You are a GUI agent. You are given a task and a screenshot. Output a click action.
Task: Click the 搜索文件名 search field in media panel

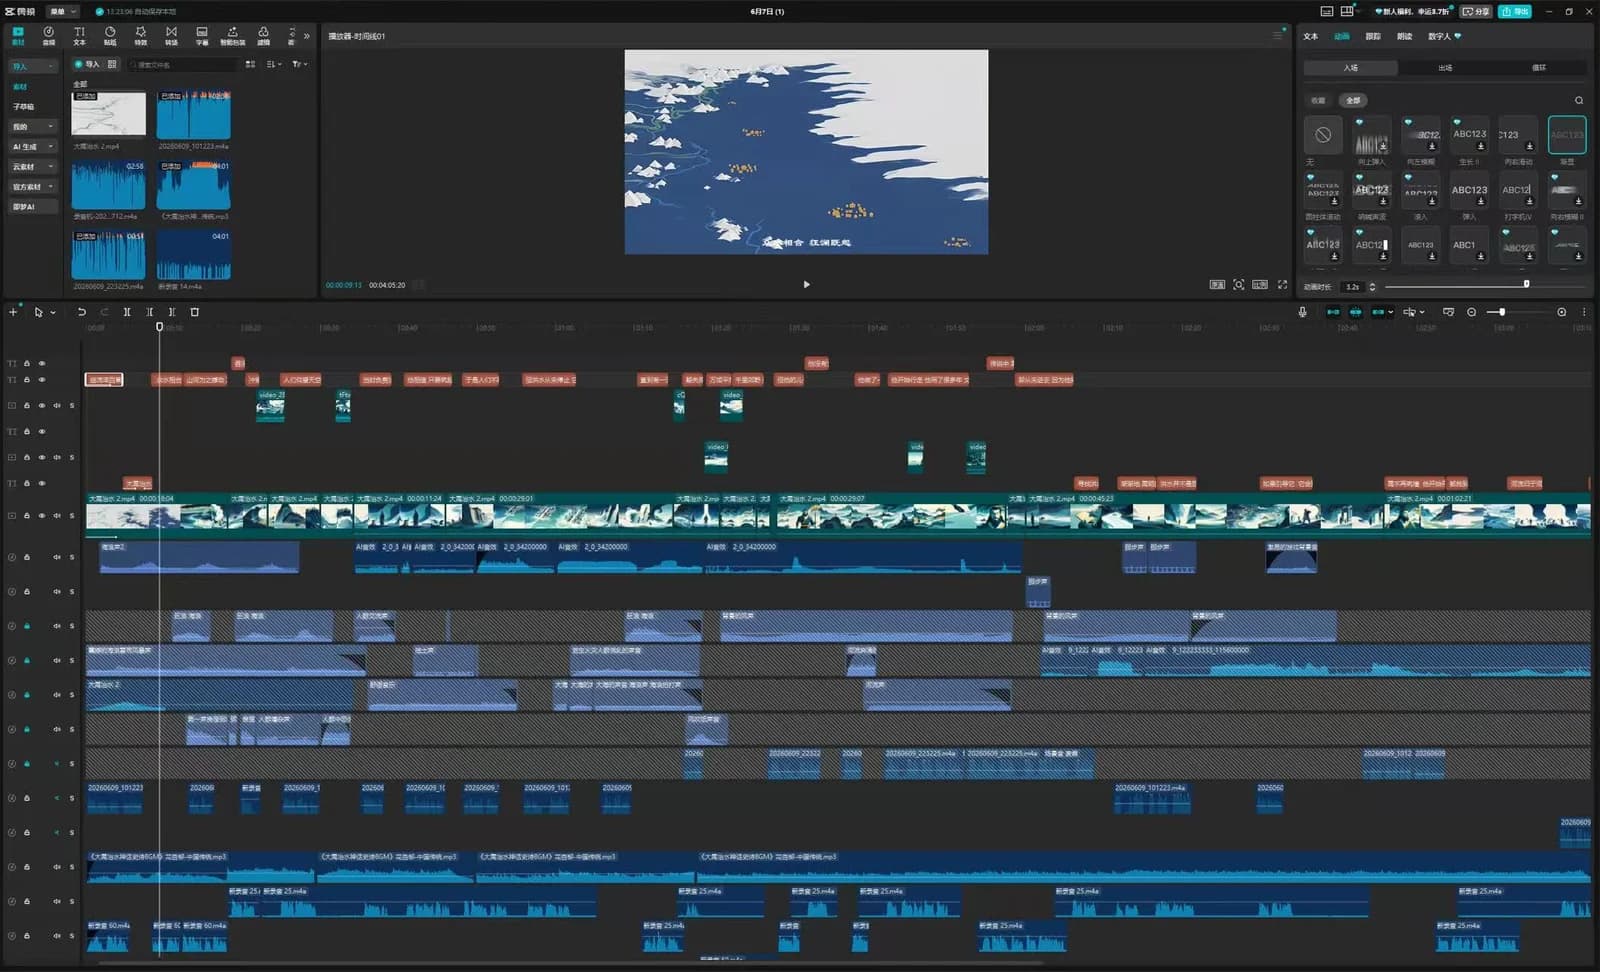(183, 64)
